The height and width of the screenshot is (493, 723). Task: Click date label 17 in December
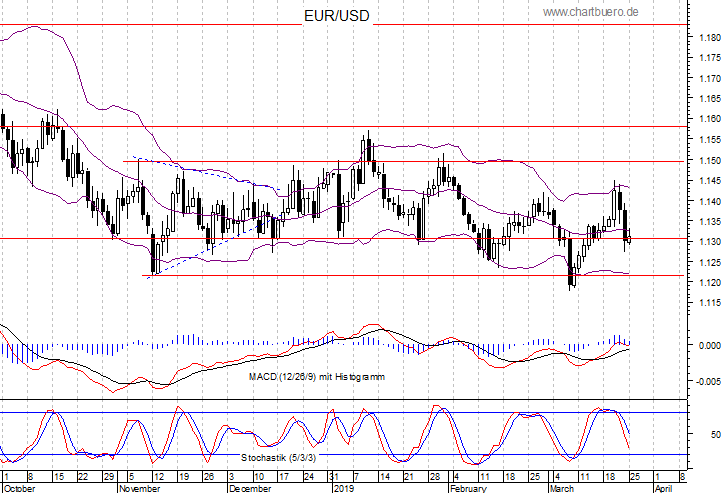point(284,477)
